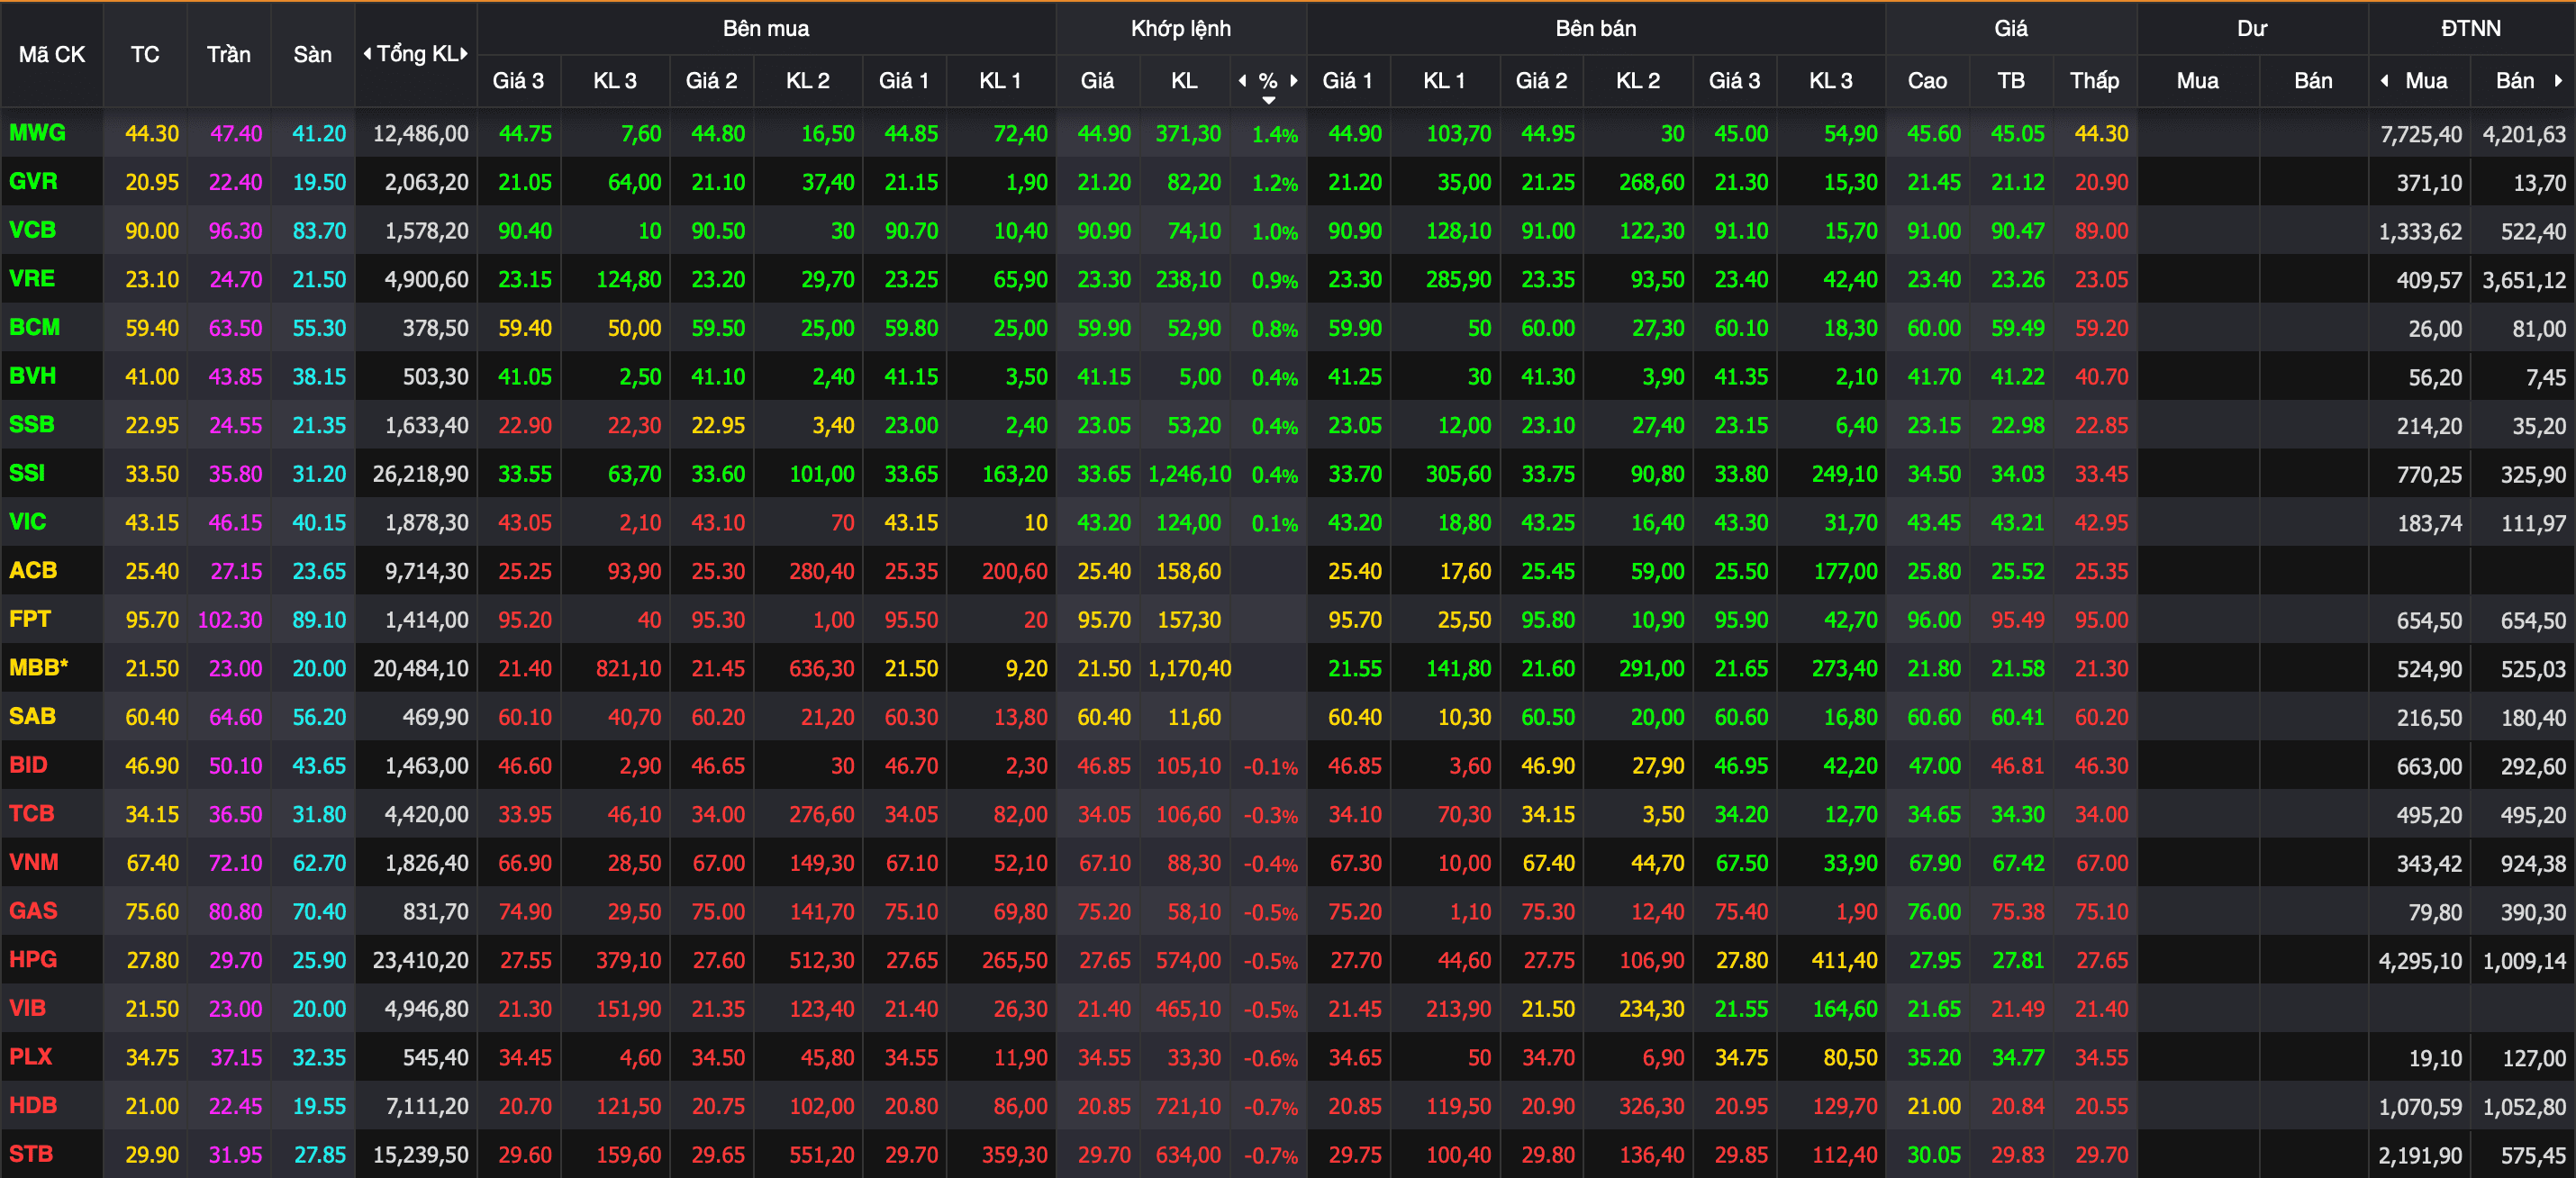Click MBB* matched volume 1,170,40
This screenshot has width=2576, height=1178.
[x=1190, y=669]
